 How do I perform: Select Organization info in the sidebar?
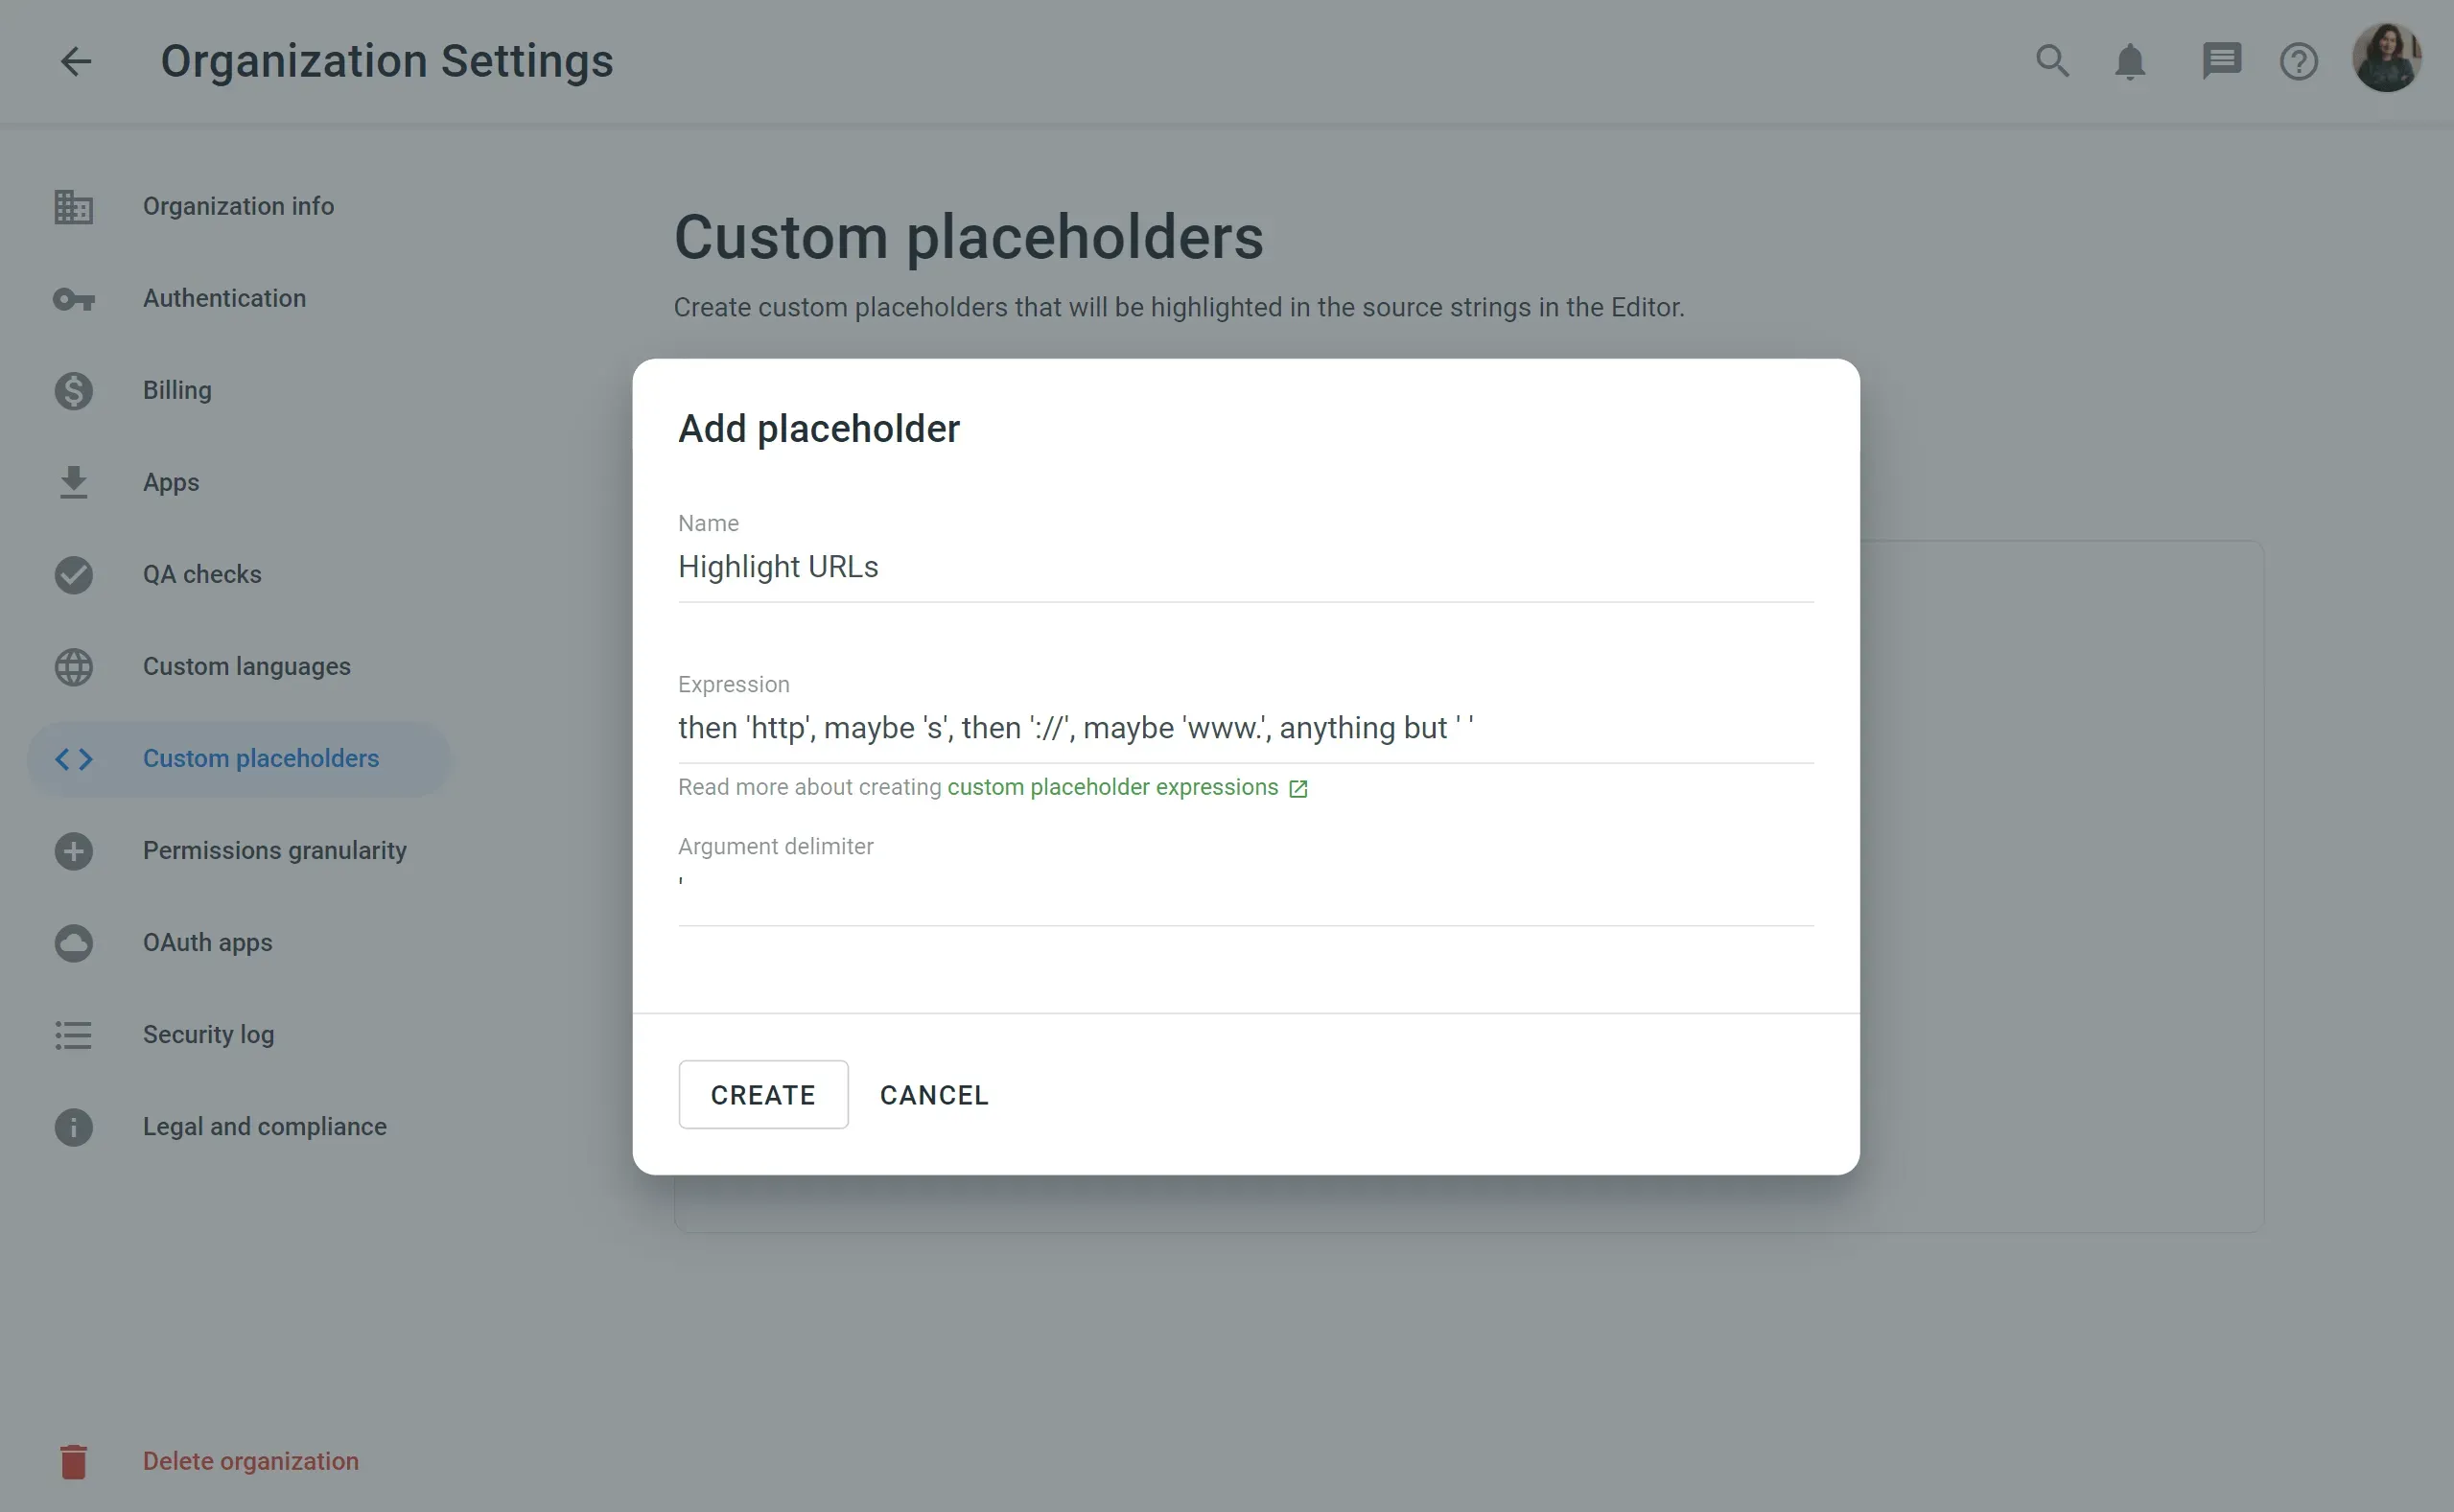[238, 206]
